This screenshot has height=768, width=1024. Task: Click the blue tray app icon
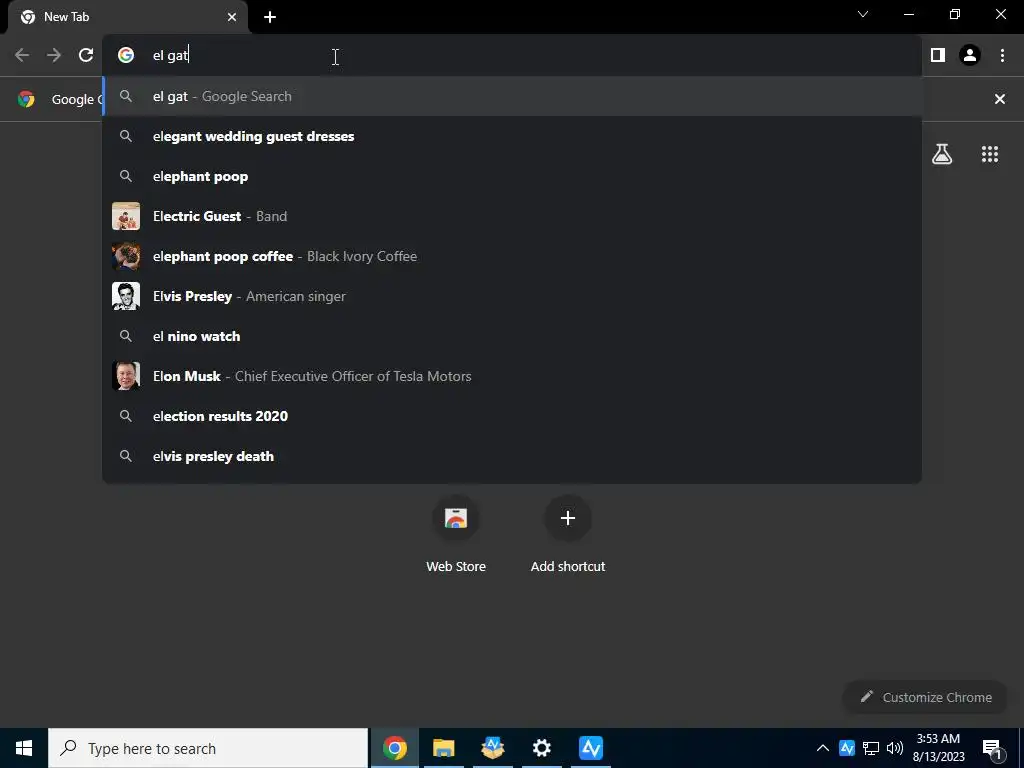[x=847, y=748]
